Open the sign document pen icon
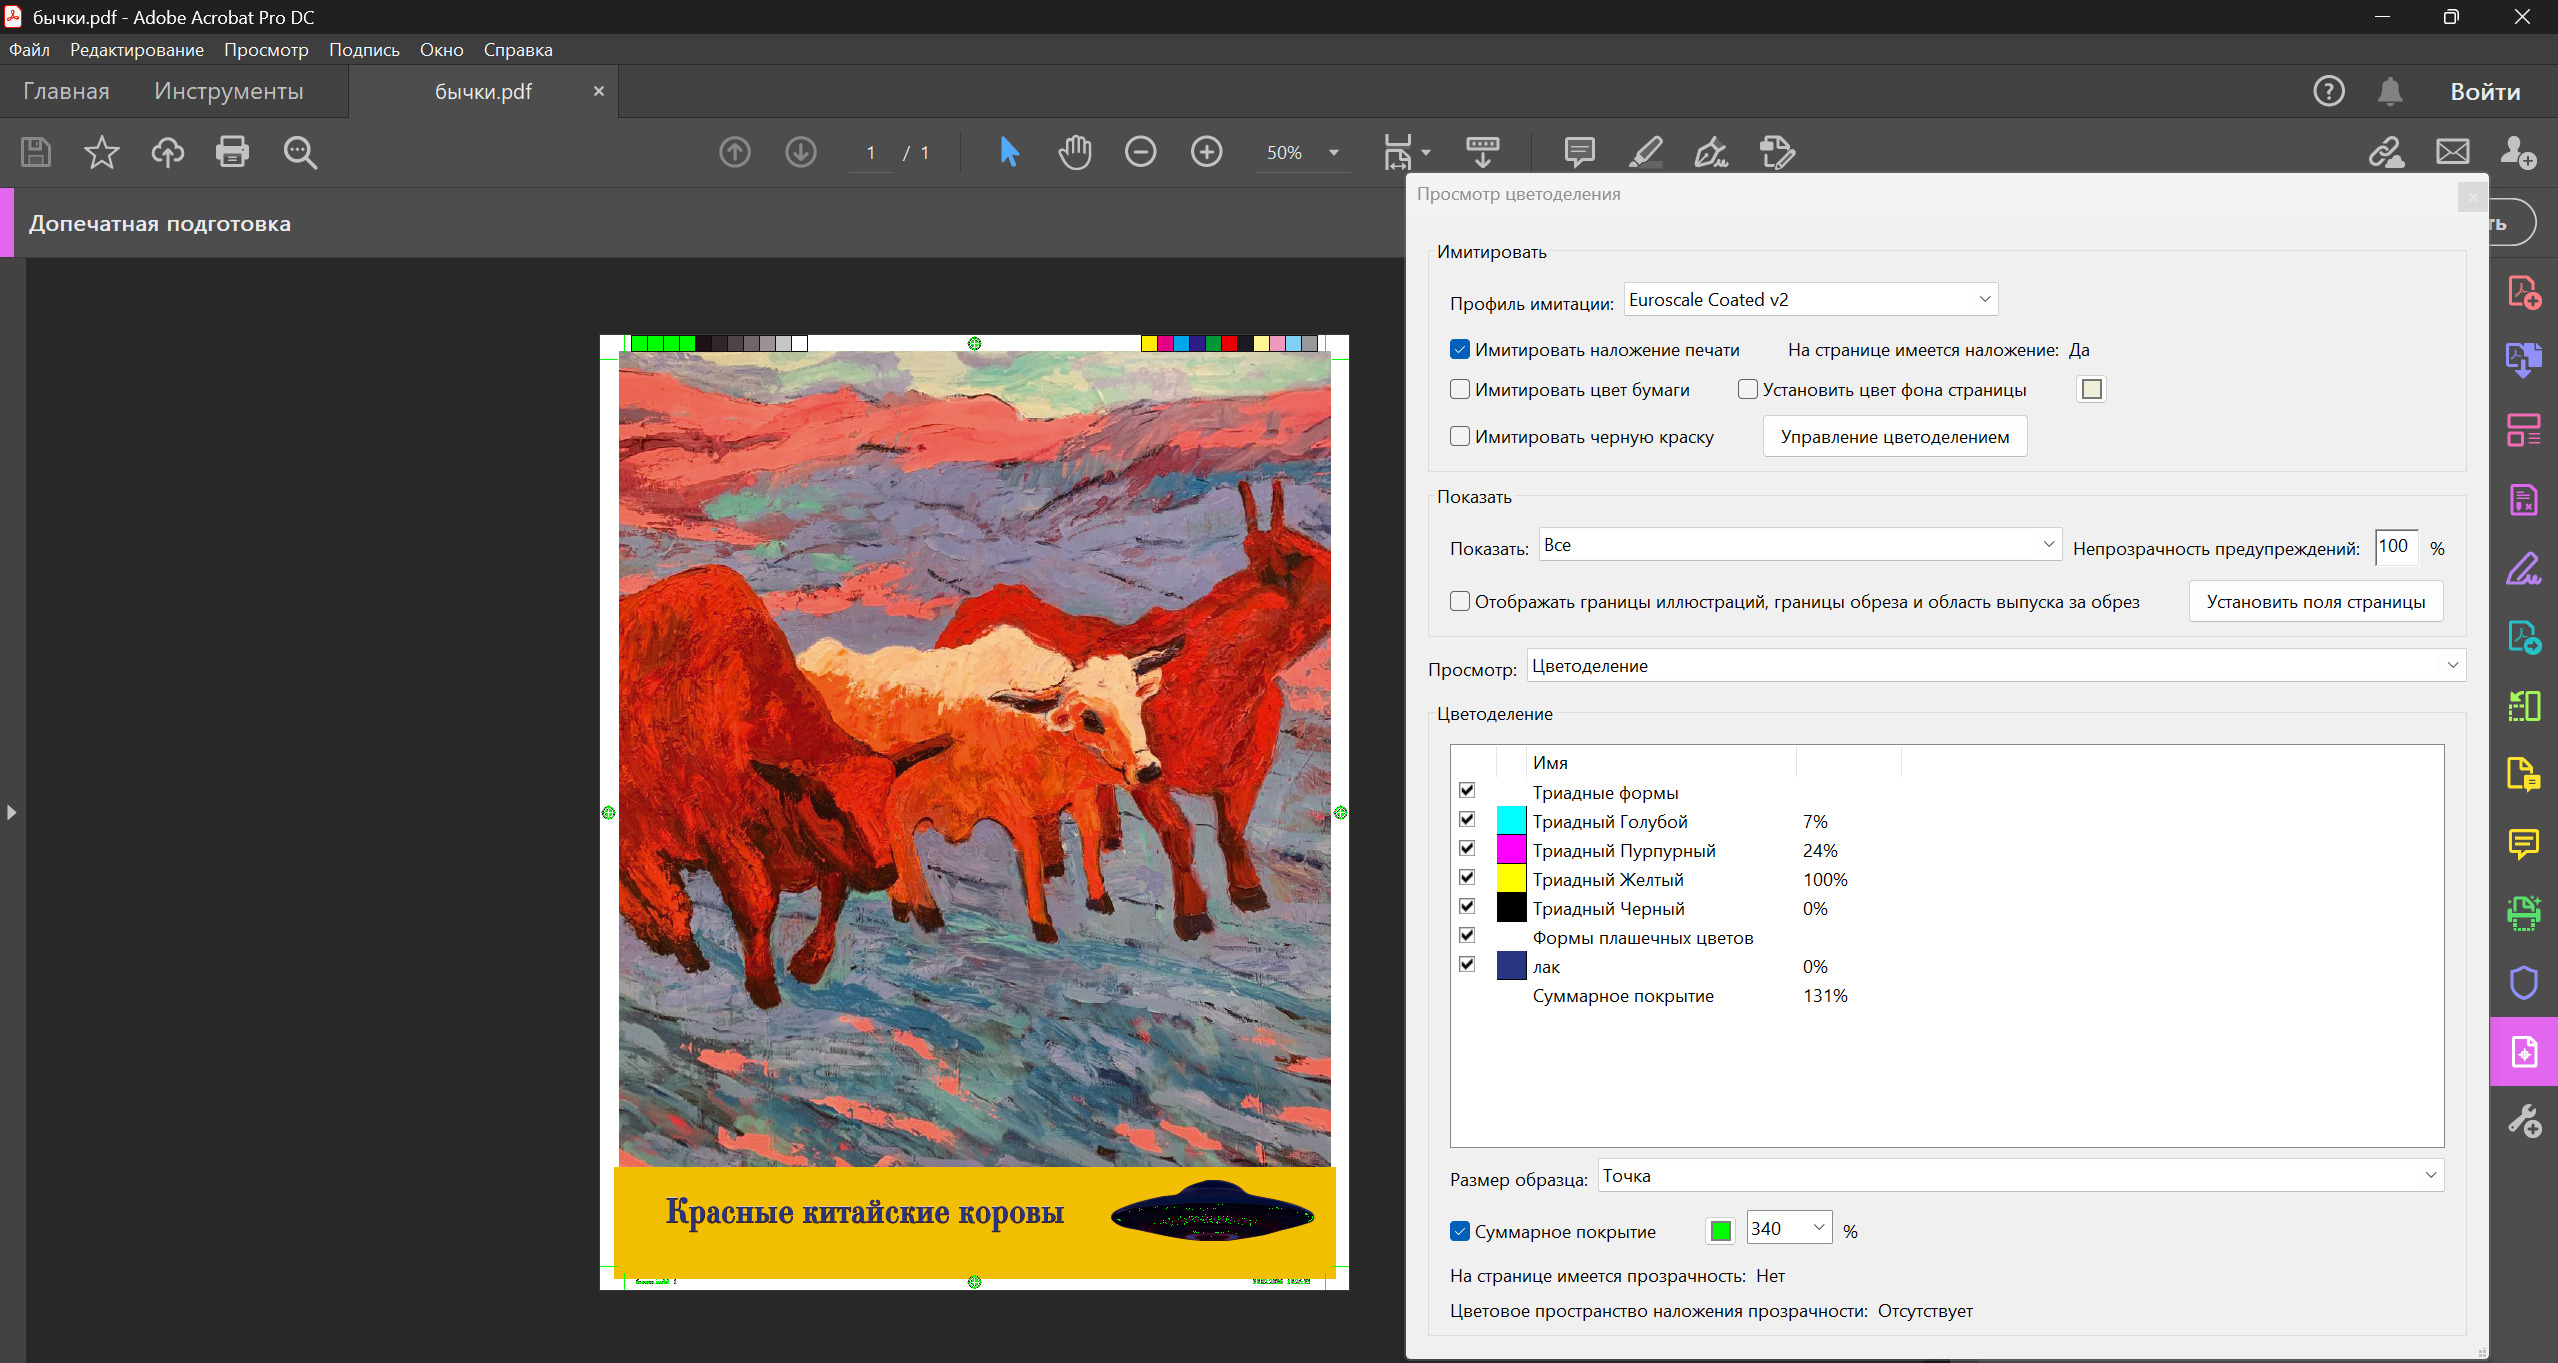This screenshot has height=1363, width=2558. pyautogui.click(x=1711, y=152)
